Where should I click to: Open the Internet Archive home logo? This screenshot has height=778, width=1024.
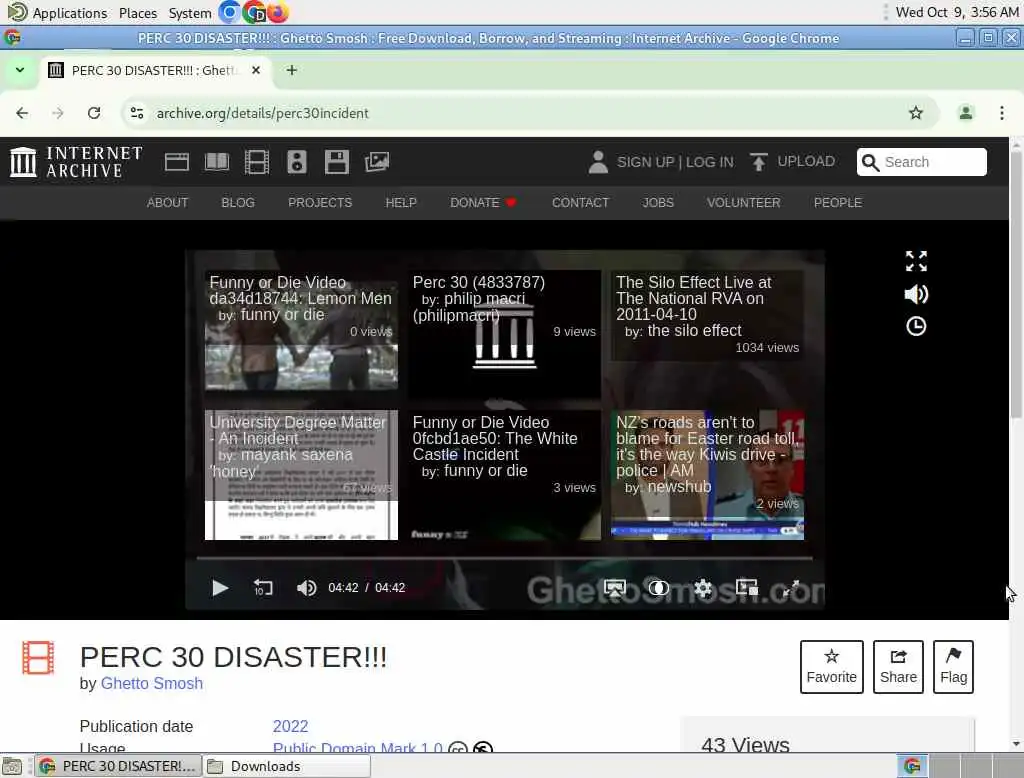(x=76, y=161)
